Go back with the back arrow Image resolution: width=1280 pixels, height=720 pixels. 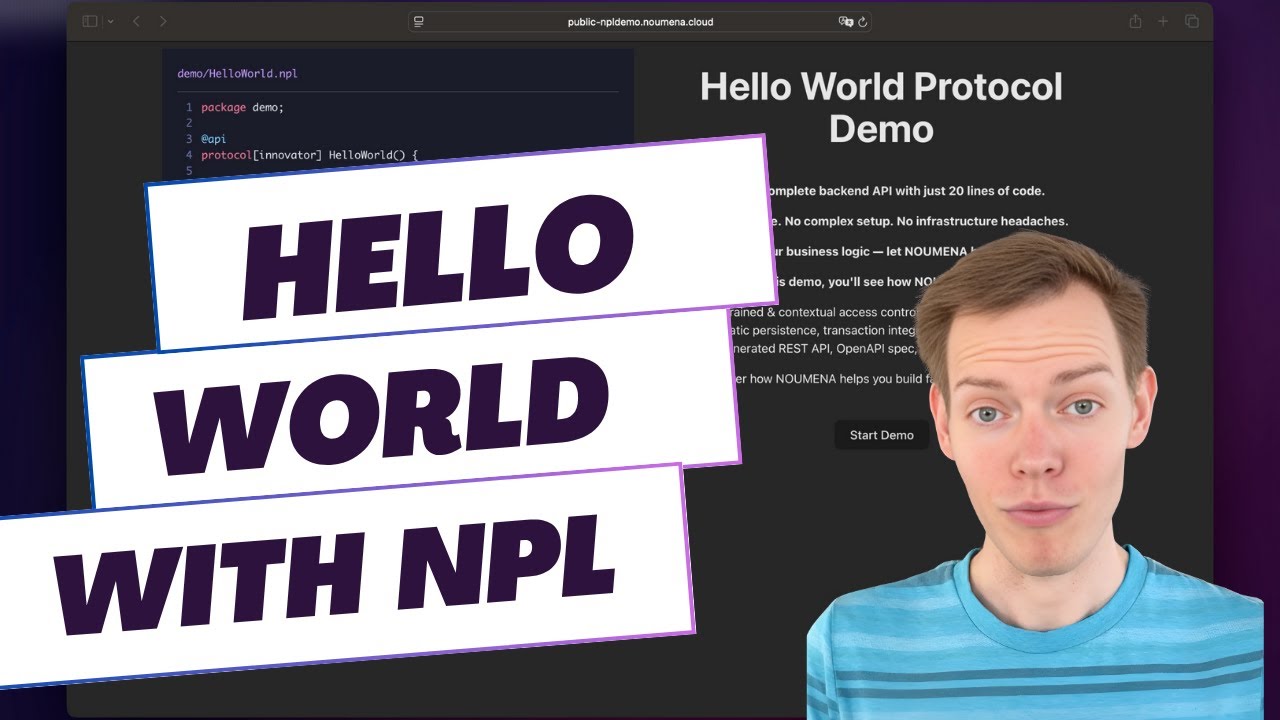click(137, 21)
